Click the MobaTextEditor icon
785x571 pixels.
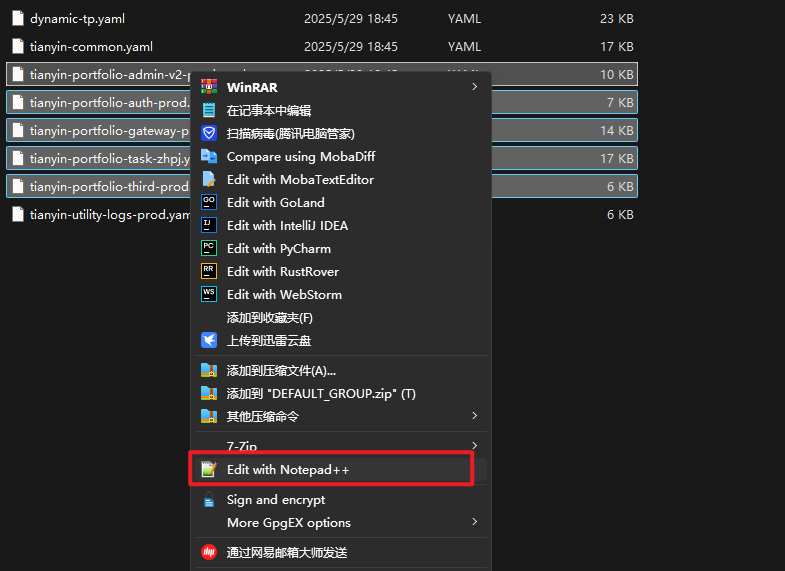pos(209,179)
